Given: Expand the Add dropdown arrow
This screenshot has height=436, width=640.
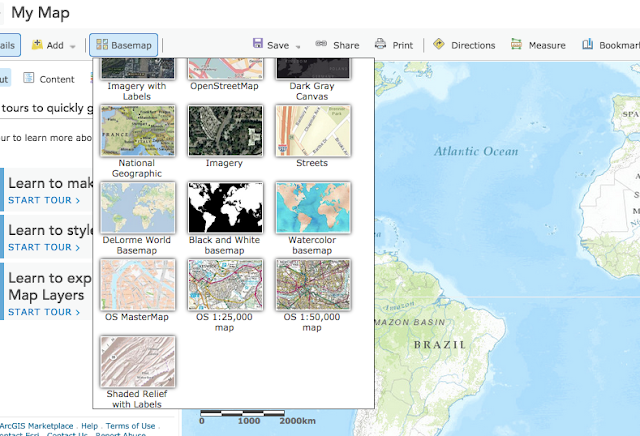Looking at the screenshot, I should [x=73, y=47].
